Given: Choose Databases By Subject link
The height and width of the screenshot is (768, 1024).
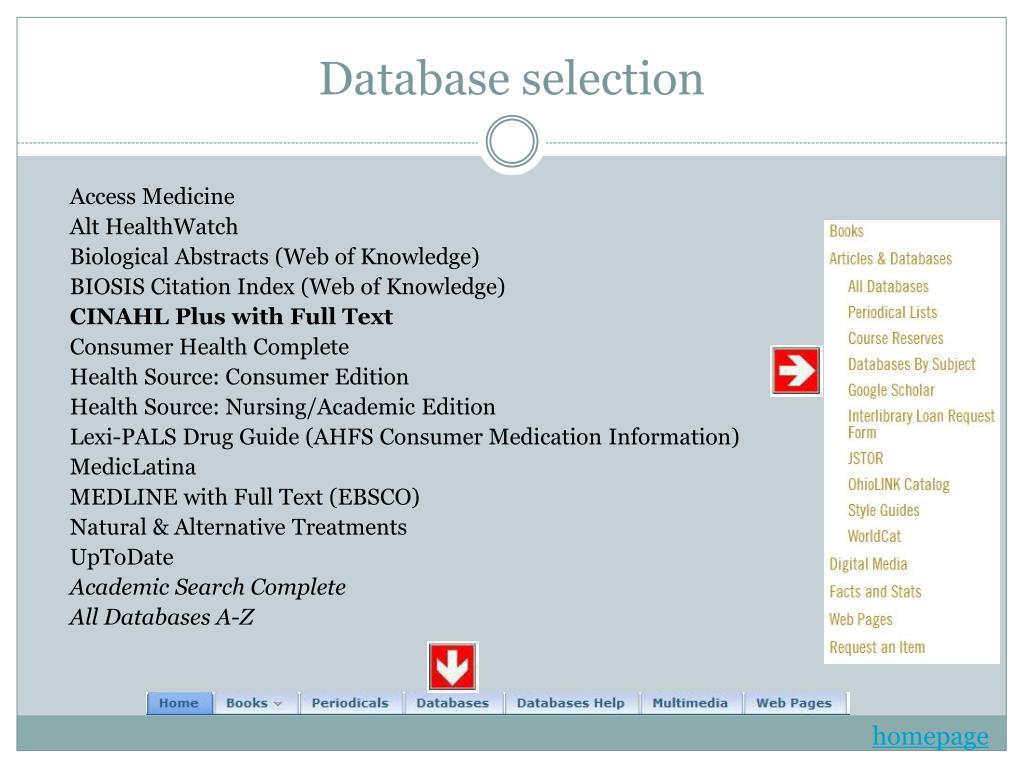Looking at the screenshot, I should point(912,364).
